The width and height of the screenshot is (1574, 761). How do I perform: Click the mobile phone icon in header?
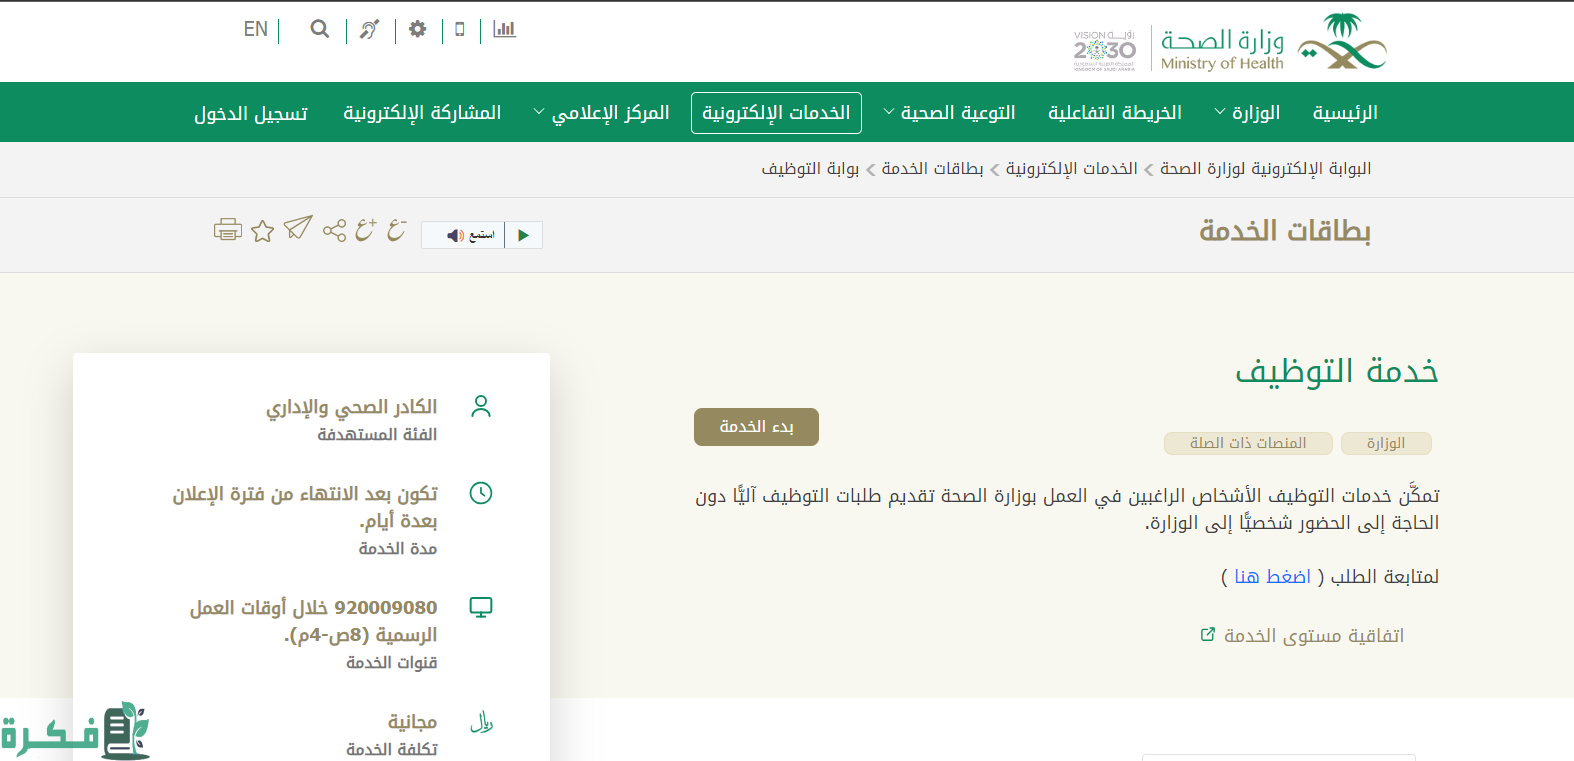point(460,29)
